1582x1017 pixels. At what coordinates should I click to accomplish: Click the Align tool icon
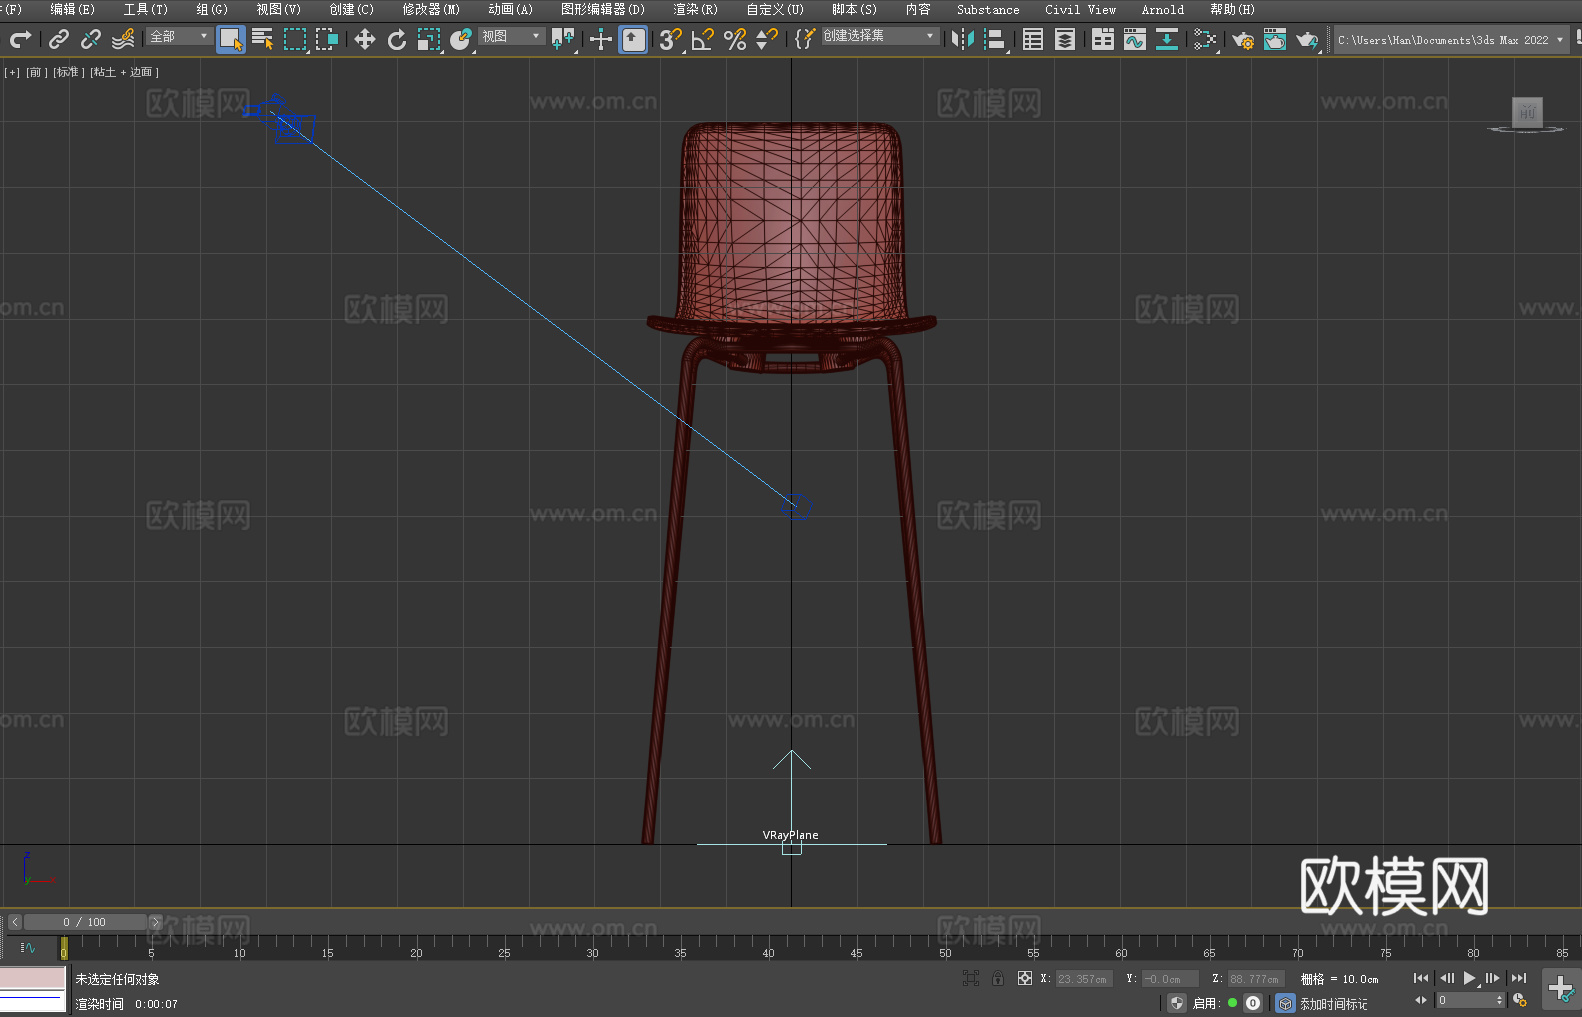coord(995,39)
